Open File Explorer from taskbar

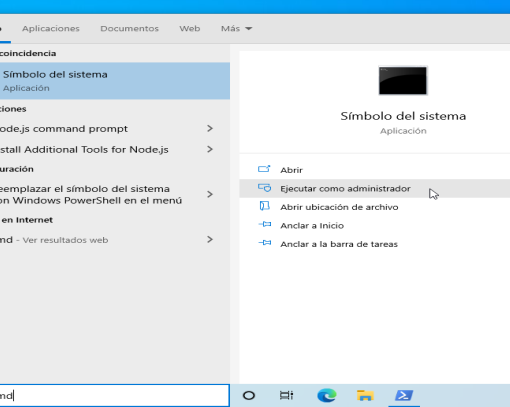(x=365, y=396)
